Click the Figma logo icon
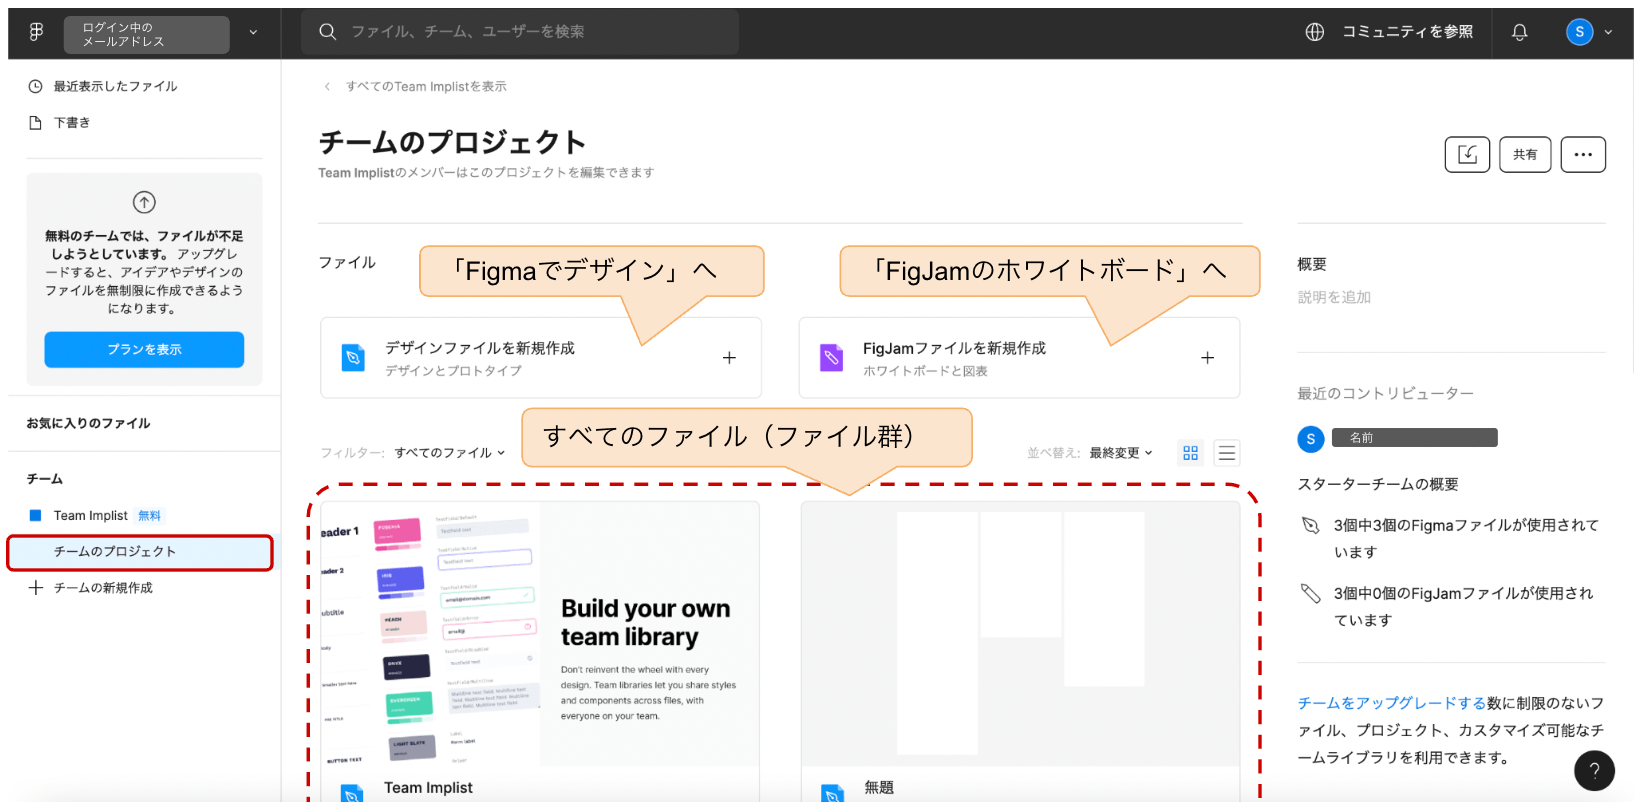The height and width of the screenshot is (802, 1634). click(x=36, y=32)
